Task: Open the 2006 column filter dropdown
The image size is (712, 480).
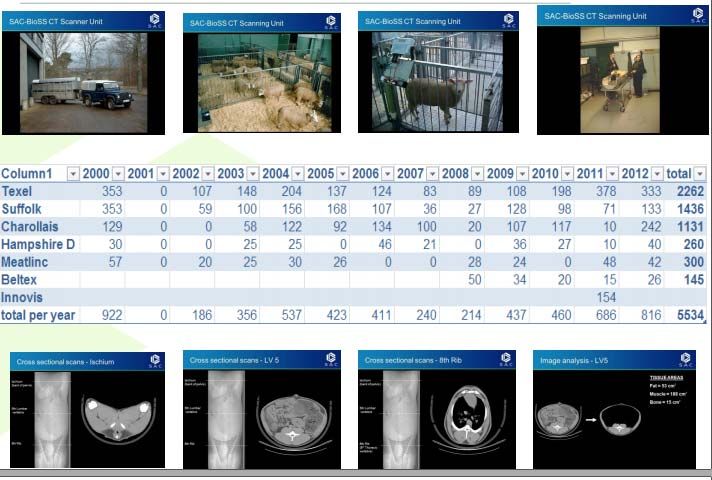Action: tap(388, 173)
